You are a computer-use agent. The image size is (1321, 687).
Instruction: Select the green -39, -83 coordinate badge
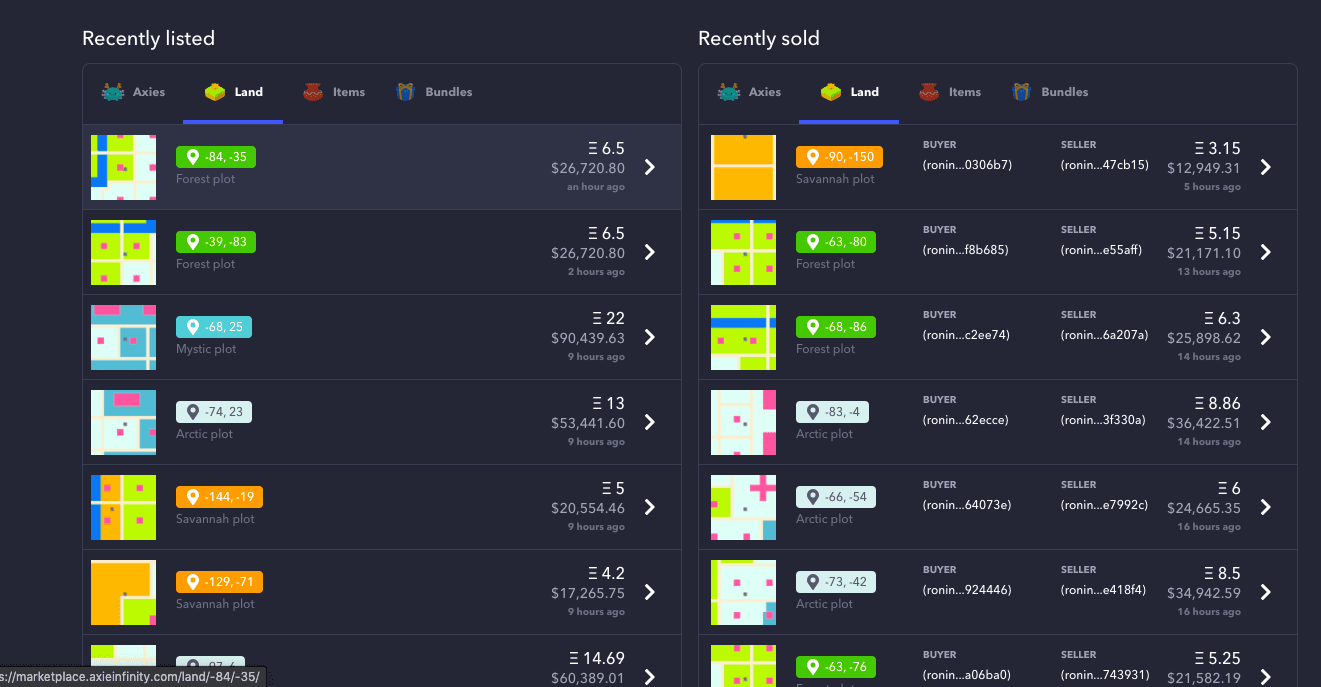tap(217, 242)
